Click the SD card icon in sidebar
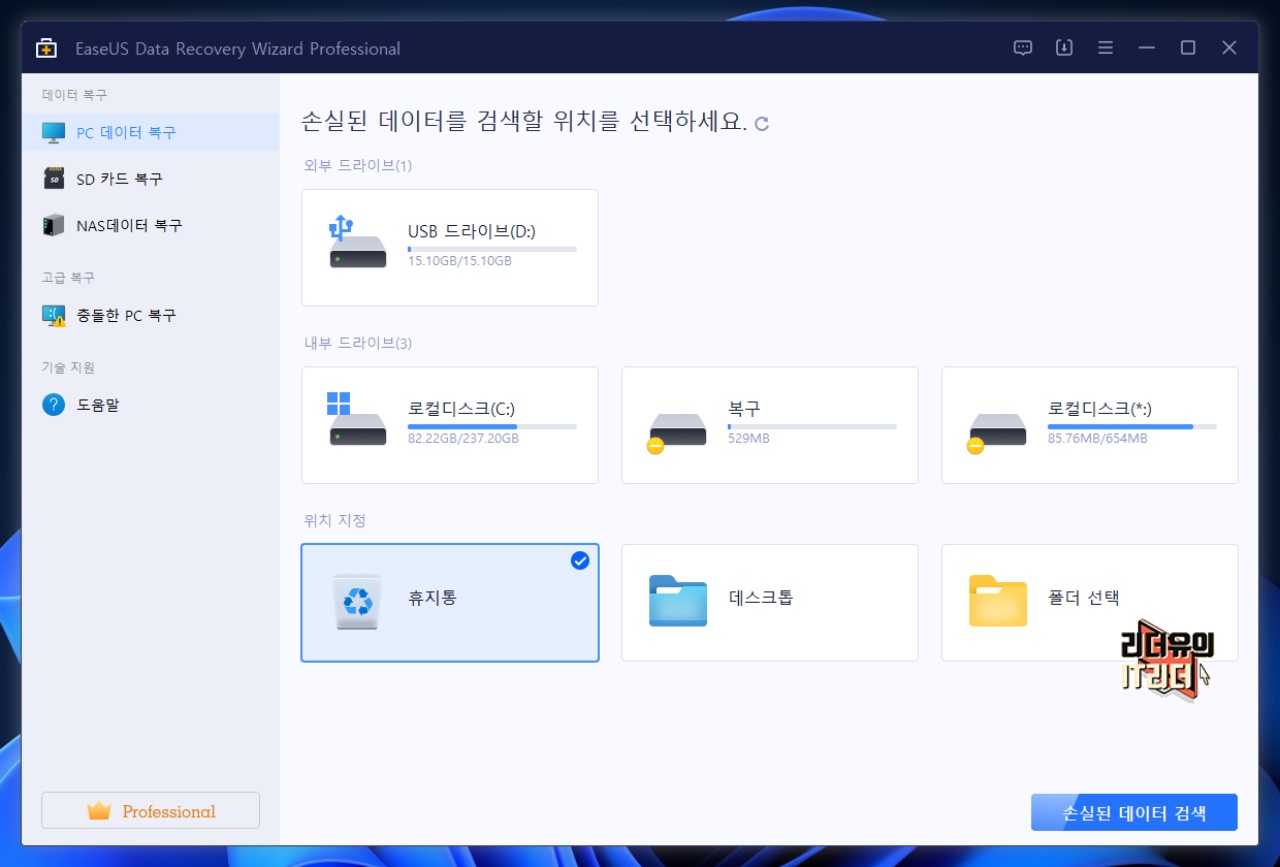1280x867 pixels. click(x=53, y=179)
